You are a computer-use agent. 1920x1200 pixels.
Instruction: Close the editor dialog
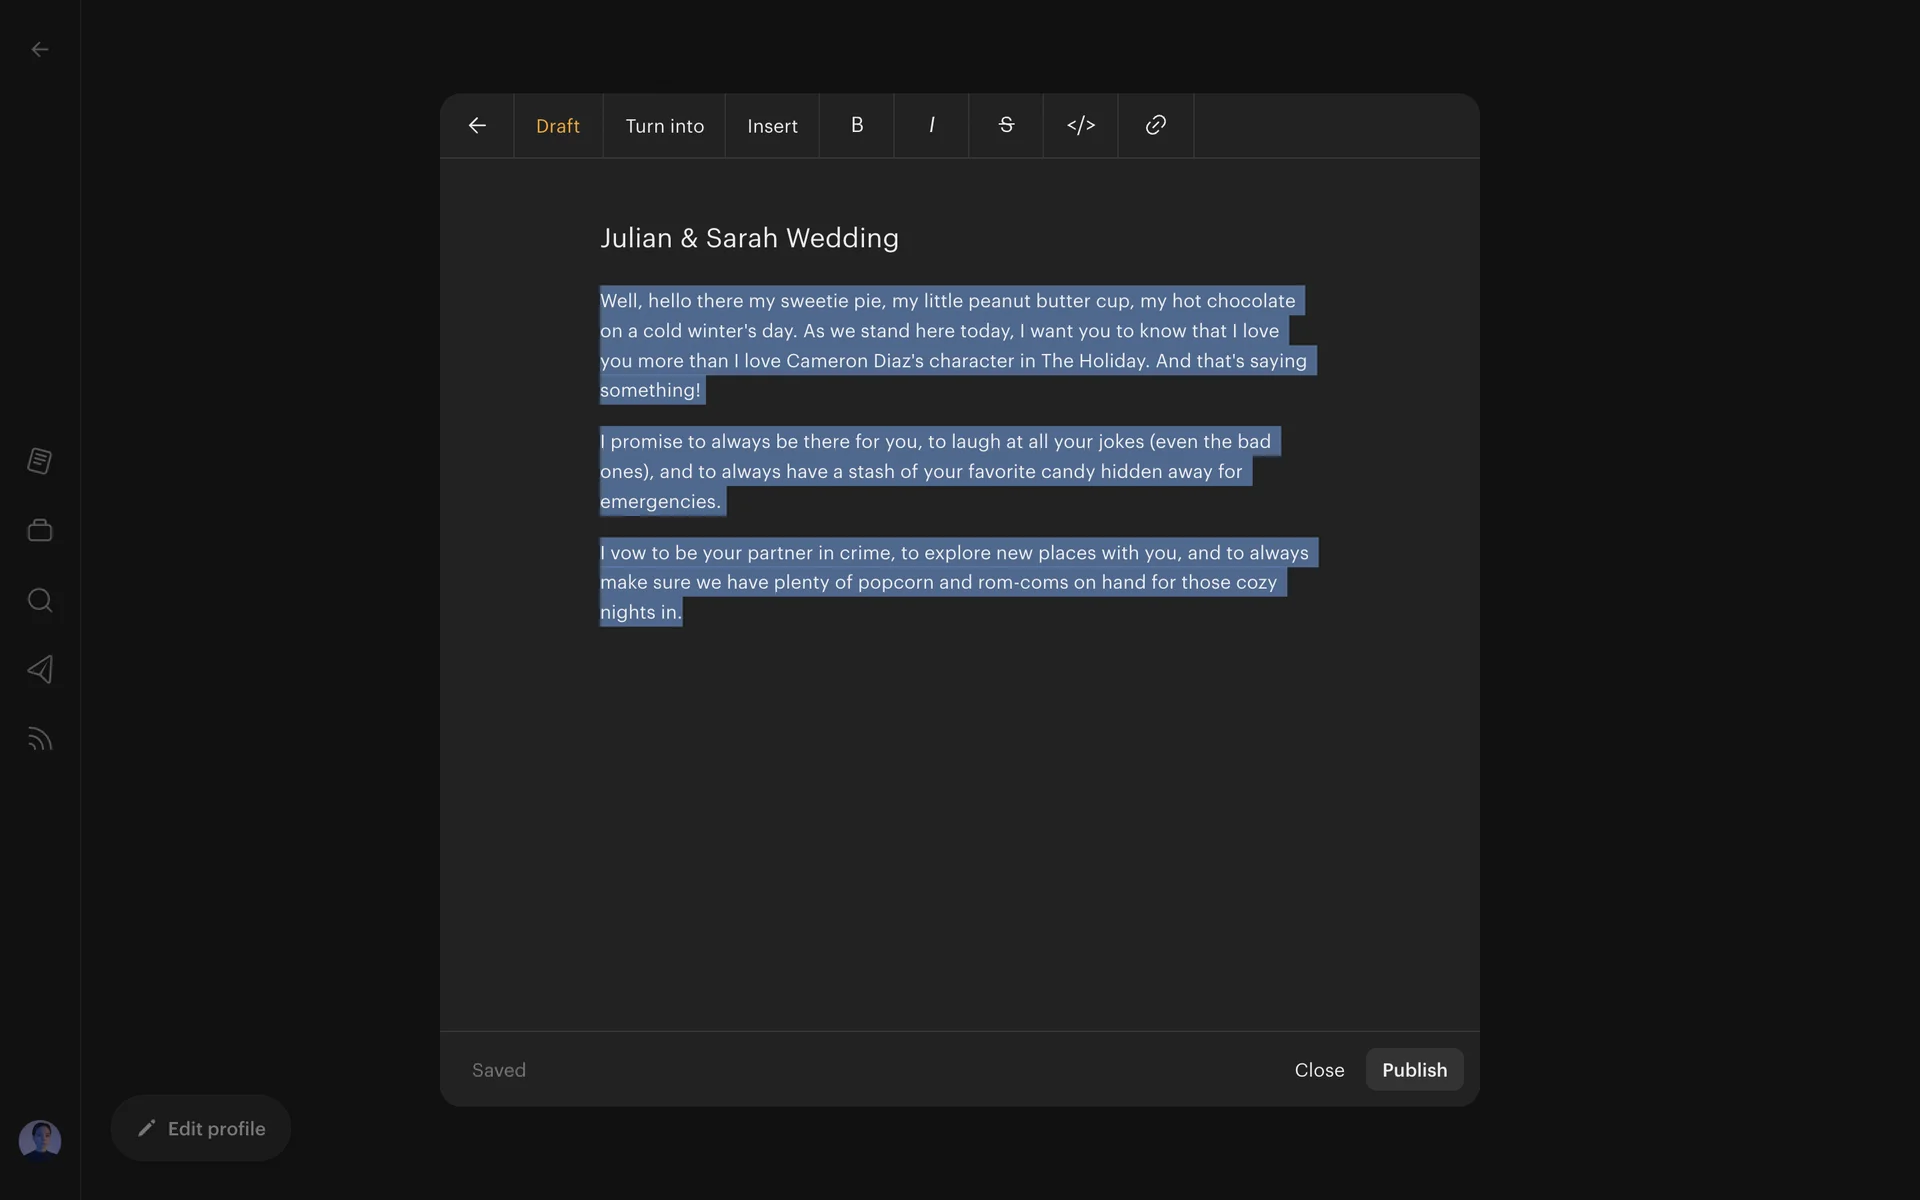(1319, 1069)
